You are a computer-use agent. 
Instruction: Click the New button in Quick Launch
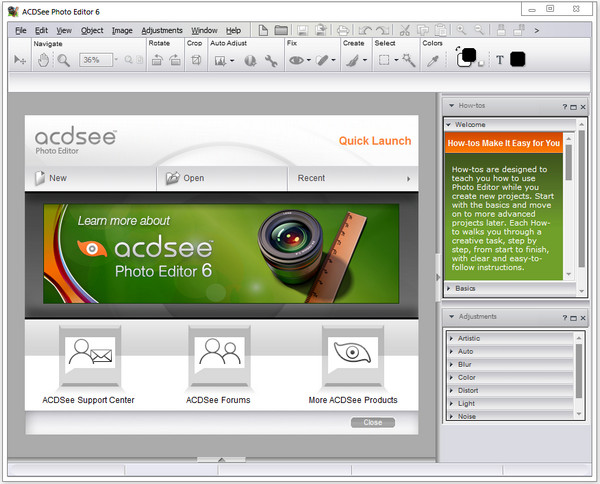tap(57, 179)
